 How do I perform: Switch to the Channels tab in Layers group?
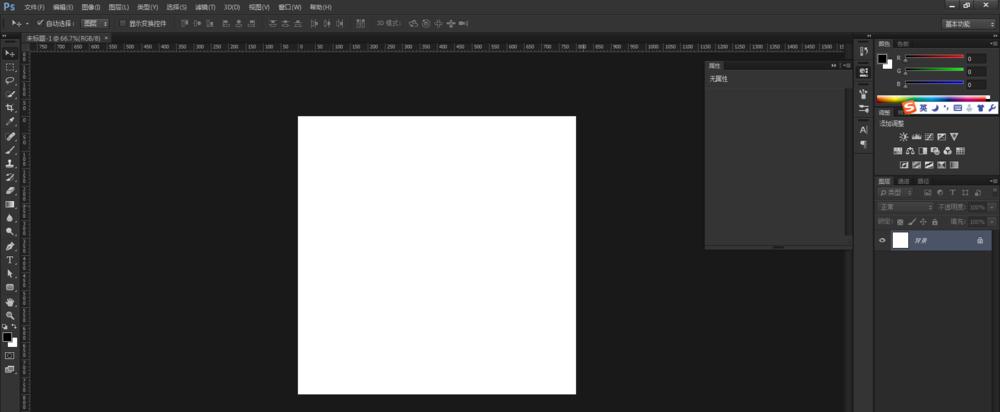(904, 181)
